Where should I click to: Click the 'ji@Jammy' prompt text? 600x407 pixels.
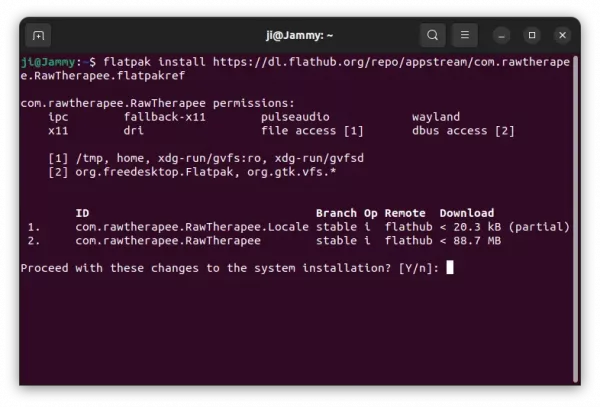coord(48,62)
